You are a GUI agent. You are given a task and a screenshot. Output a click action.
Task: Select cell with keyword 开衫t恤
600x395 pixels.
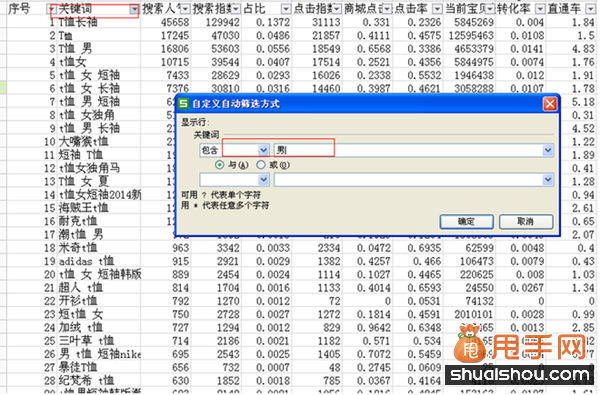pyautogui.click(x=99, y=301)
